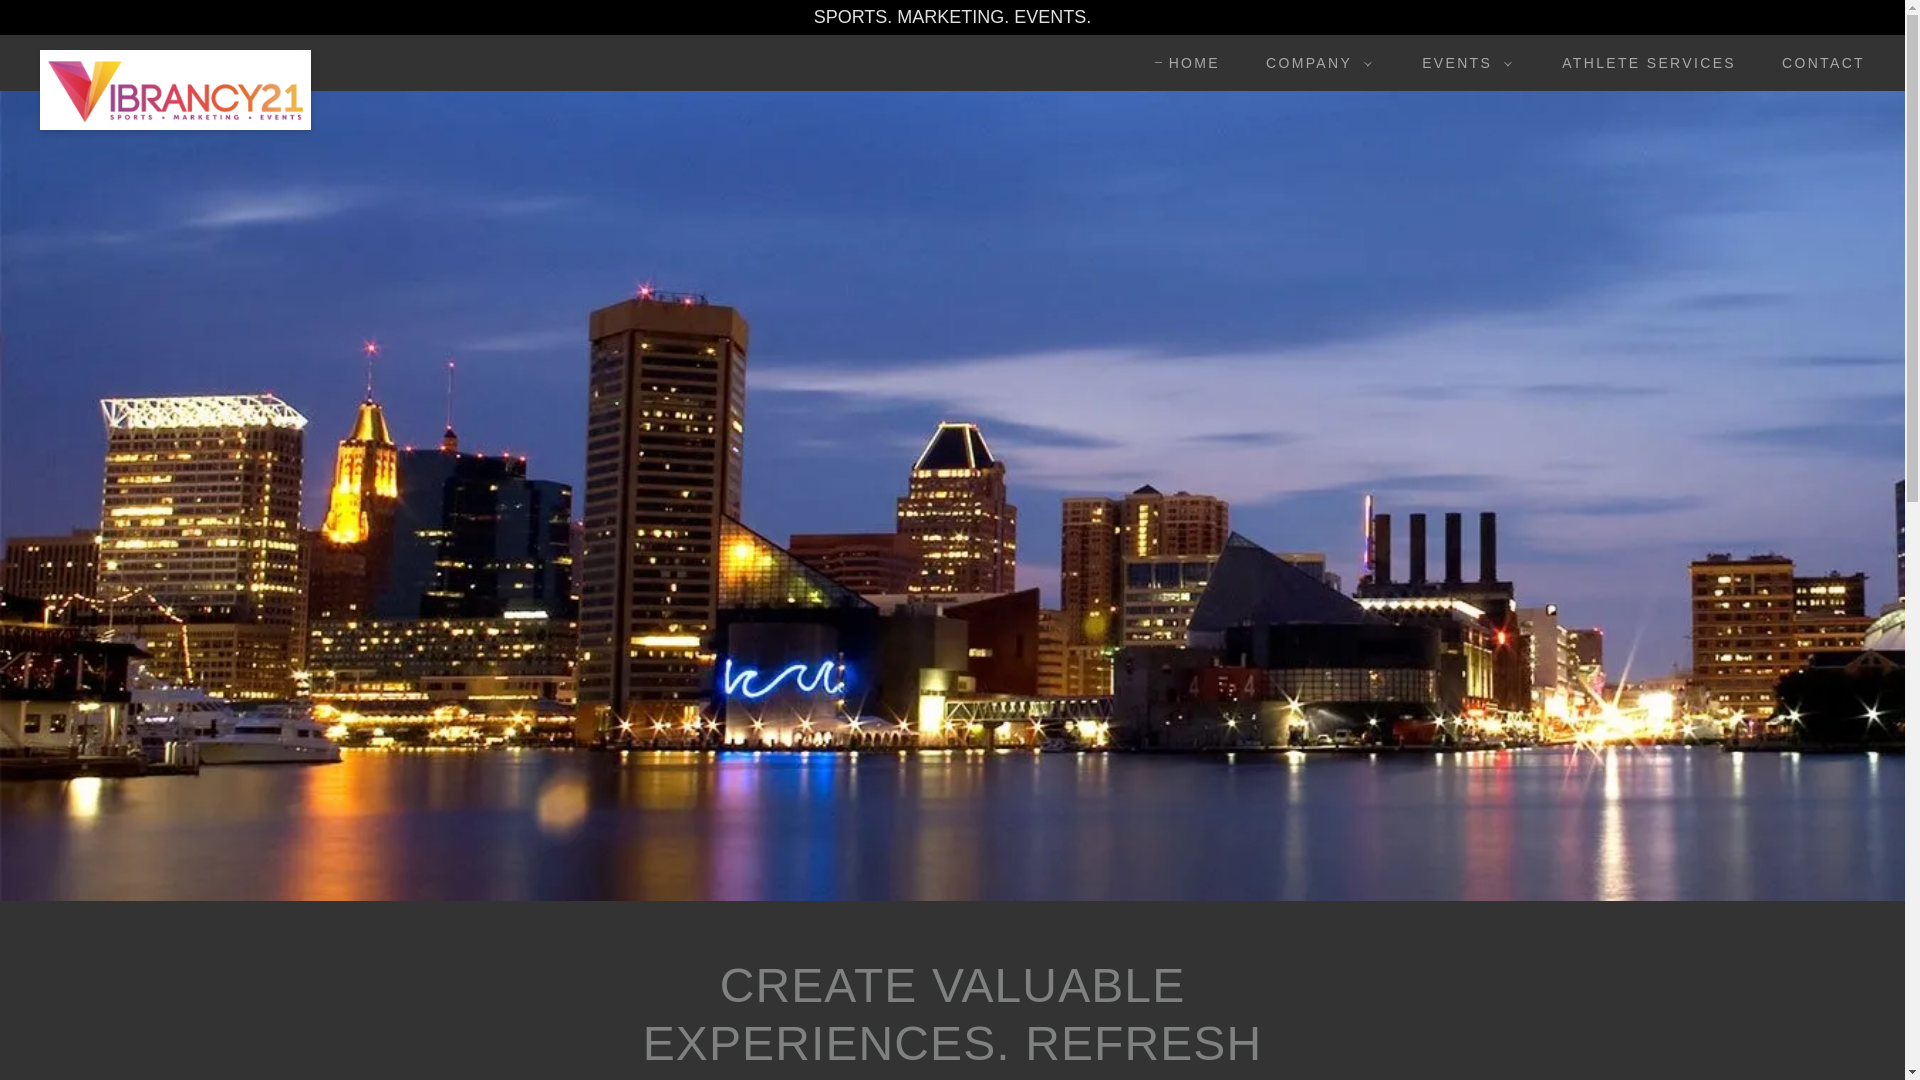This screenshot has width=1920, height=1080.
Task: Open the ATHLETE SERVICES page
Action: tap(1648, 63)
